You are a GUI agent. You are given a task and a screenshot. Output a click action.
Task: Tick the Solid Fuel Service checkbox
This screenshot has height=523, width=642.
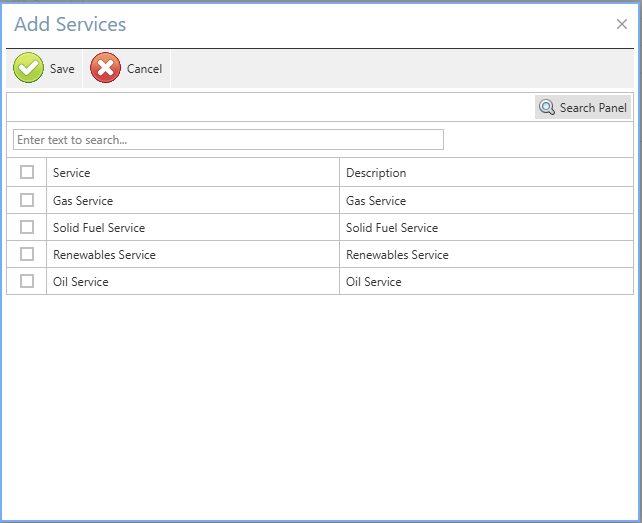coord(27,227)
